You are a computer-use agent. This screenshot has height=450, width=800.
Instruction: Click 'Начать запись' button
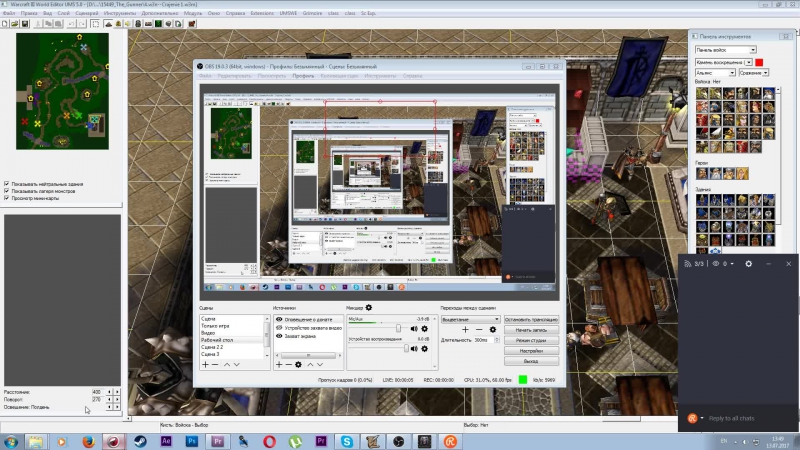(x=531, y=330)
